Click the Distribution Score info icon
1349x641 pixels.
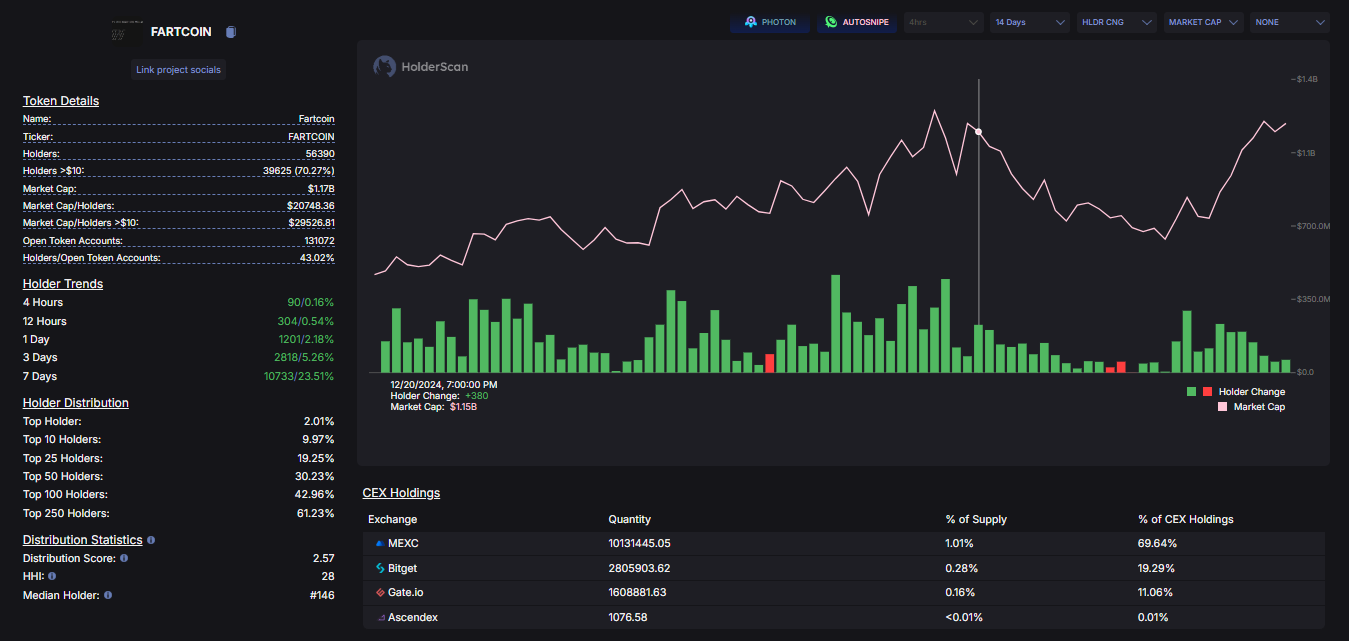(x=124, y=558)
